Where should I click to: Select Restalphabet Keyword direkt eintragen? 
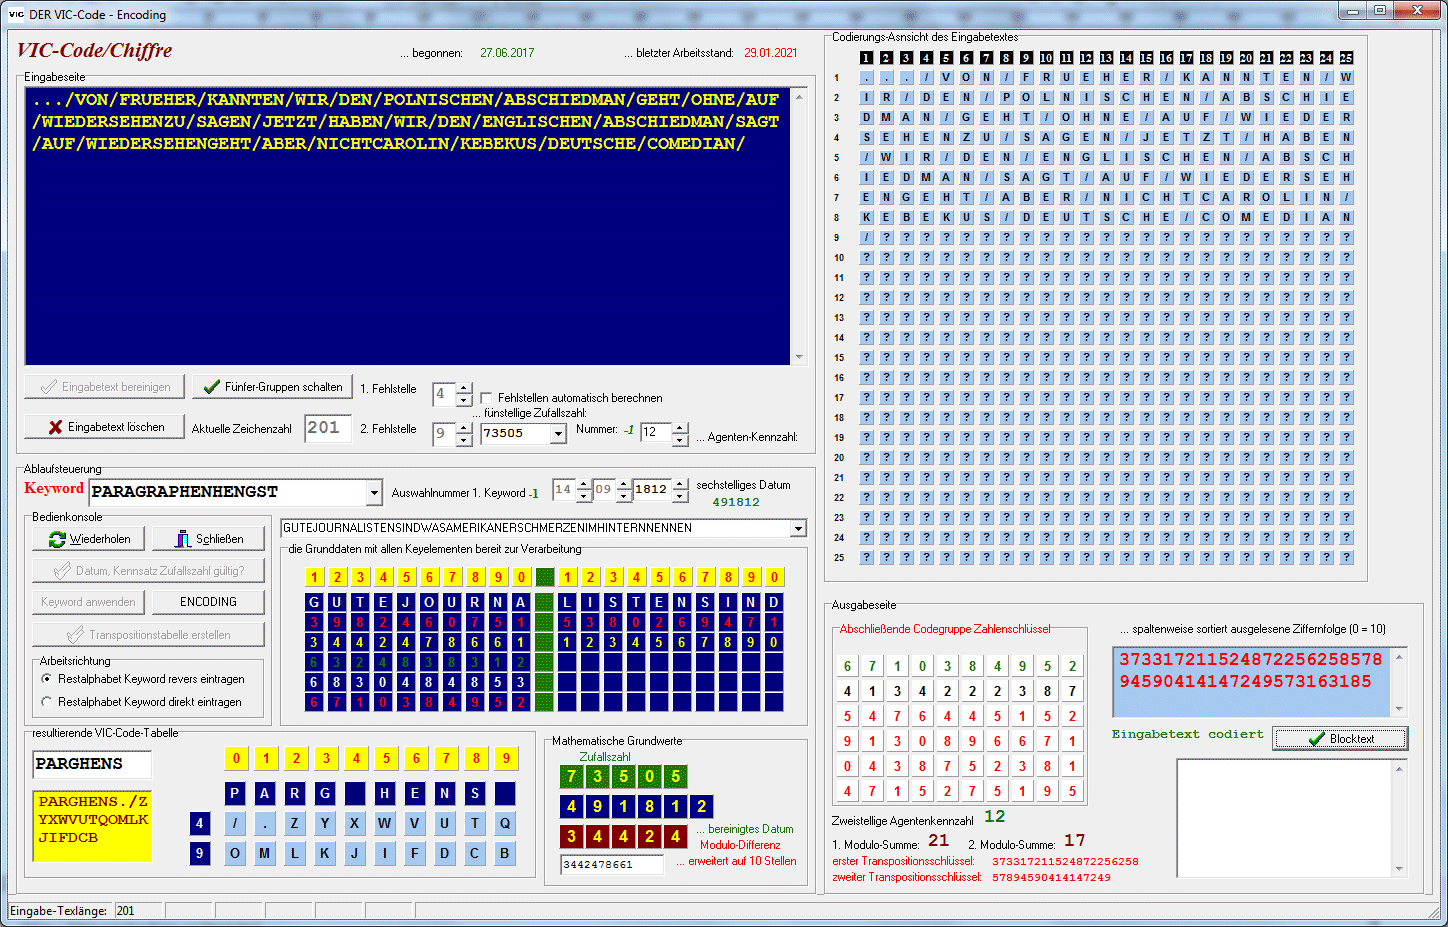coord(47,702)
